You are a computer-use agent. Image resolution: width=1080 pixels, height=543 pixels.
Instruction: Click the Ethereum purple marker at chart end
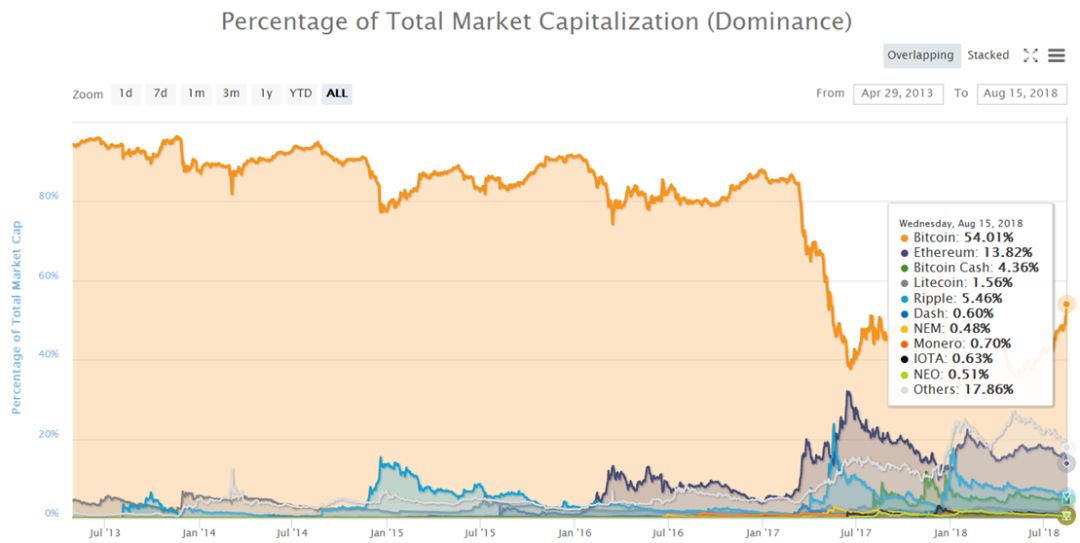click(x=1066, y=464)
